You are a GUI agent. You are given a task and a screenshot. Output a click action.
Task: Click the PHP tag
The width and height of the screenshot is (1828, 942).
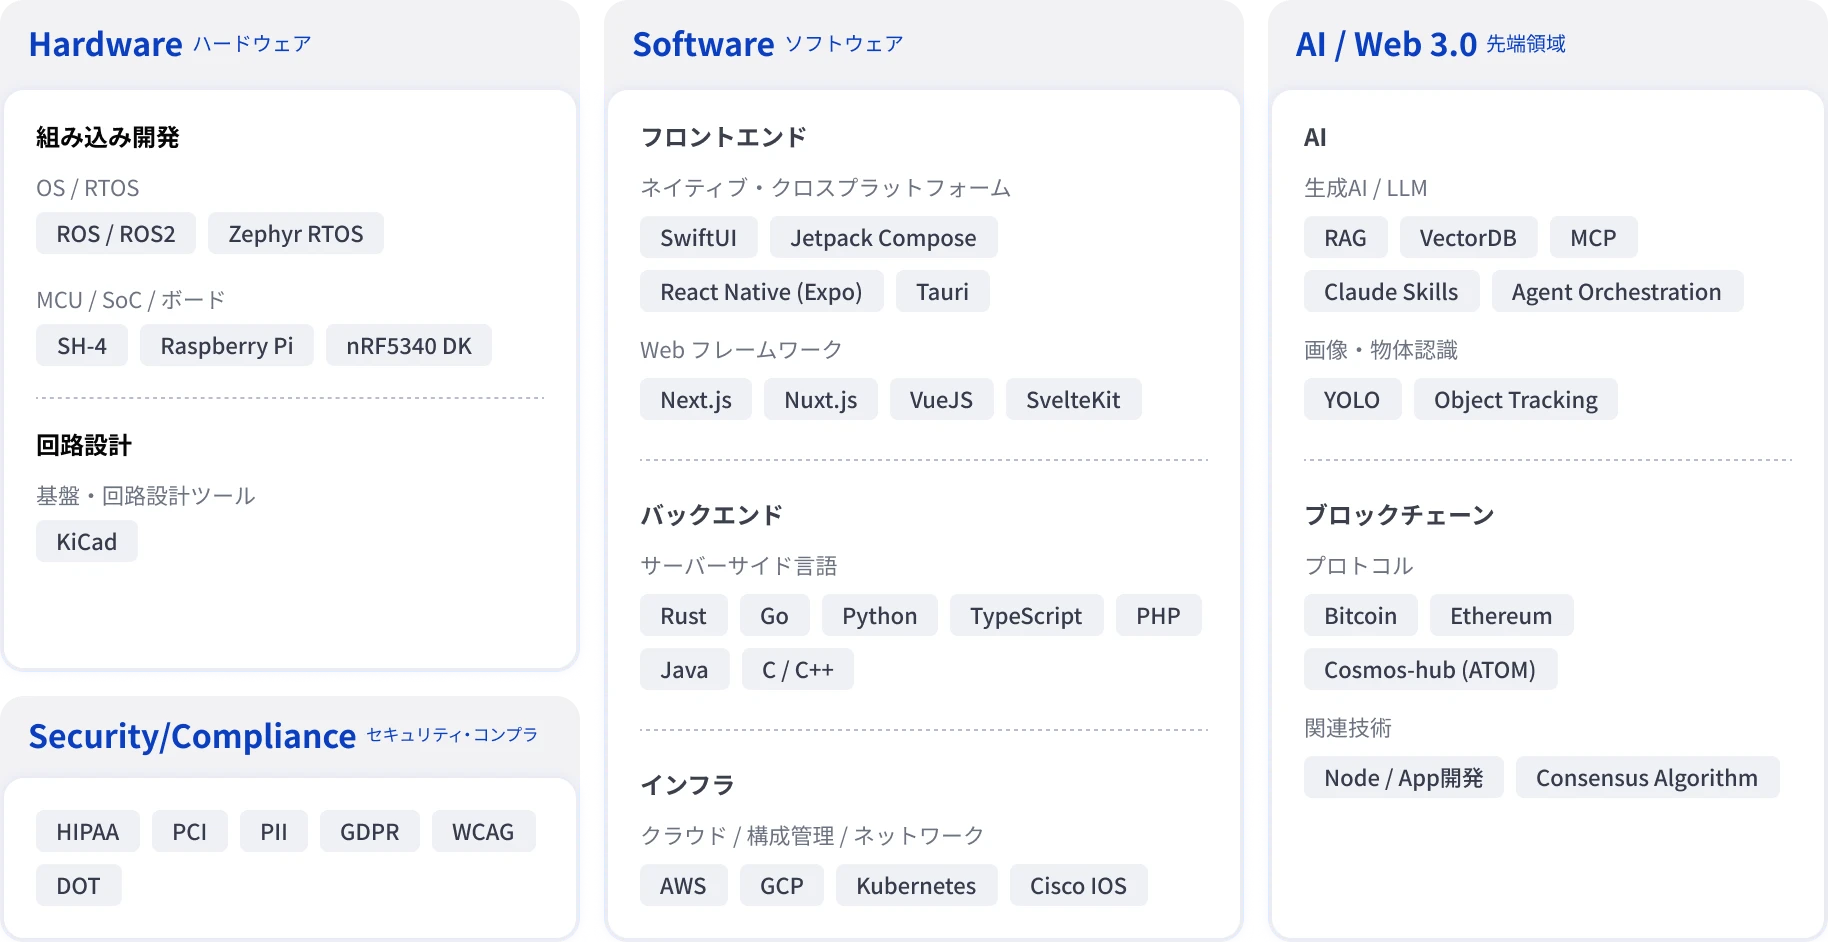[x=1159, y=615]
